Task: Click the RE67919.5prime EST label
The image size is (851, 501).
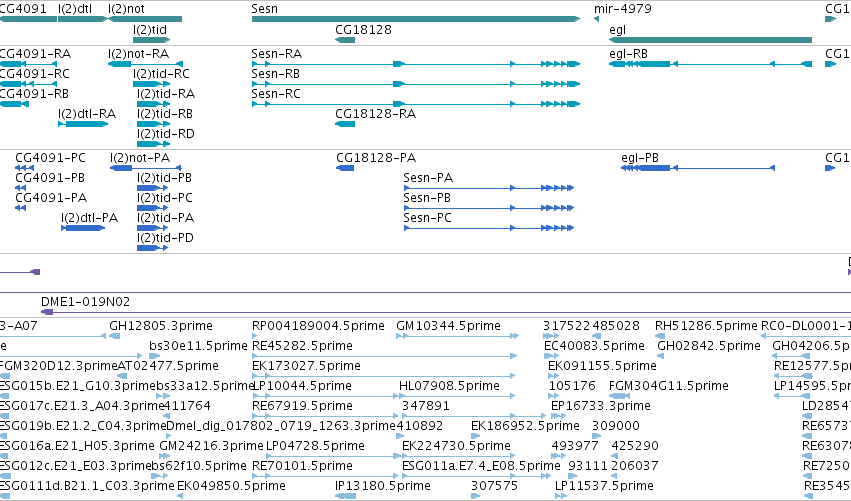Action: 302,407
